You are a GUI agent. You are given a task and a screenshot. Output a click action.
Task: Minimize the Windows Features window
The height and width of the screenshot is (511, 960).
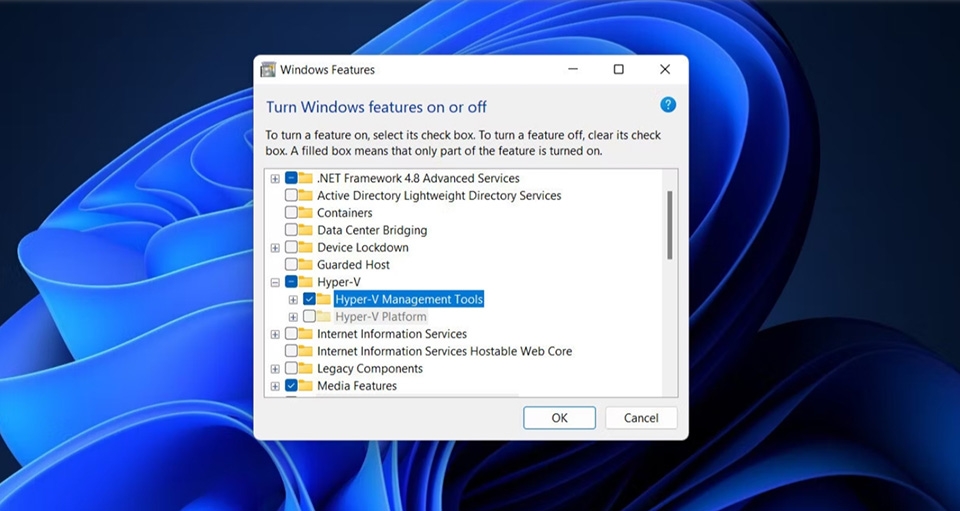(x=573, y=70)
